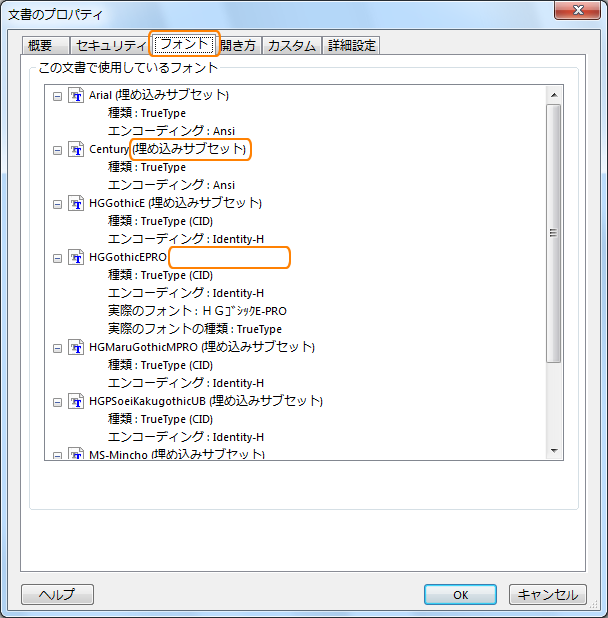
Task: Click 種類 : TrueType (CID) under HGPSoeiKakugothicUB
Action: (160, 419)
